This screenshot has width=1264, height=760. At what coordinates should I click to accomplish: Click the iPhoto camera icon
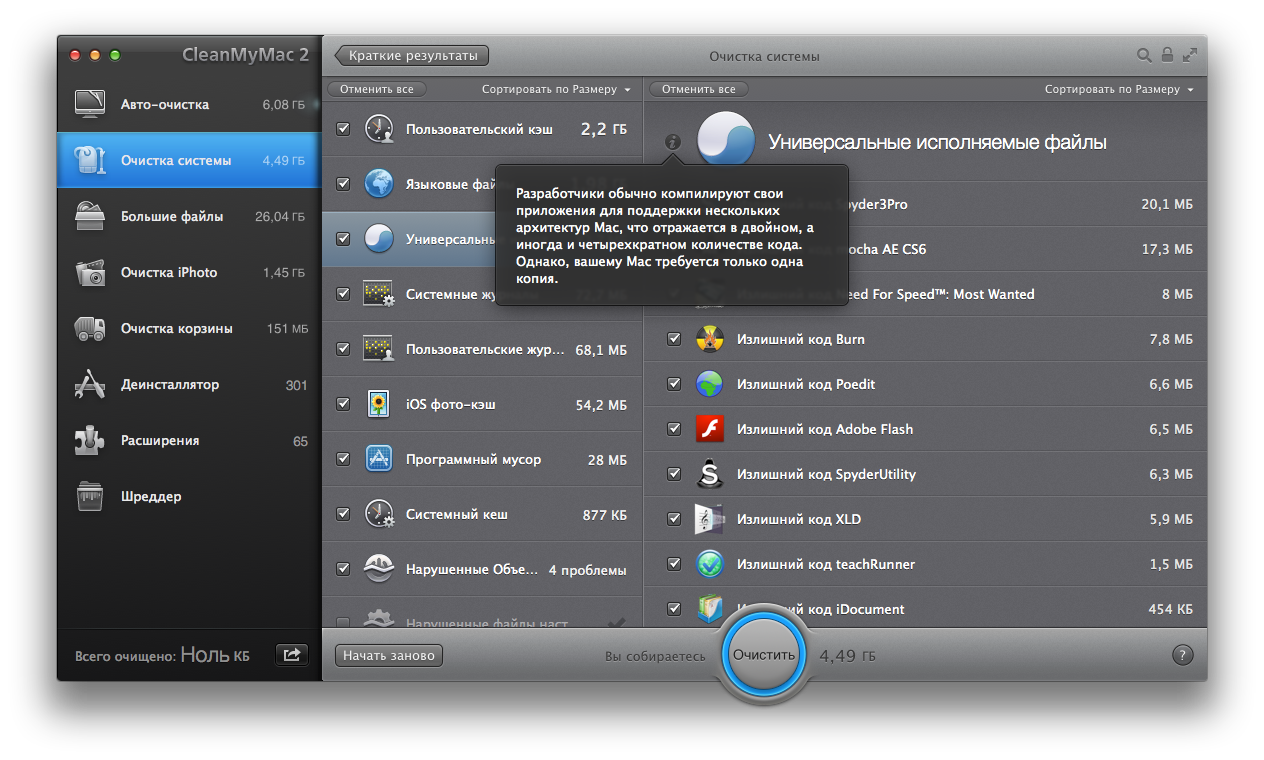(90, 272)
